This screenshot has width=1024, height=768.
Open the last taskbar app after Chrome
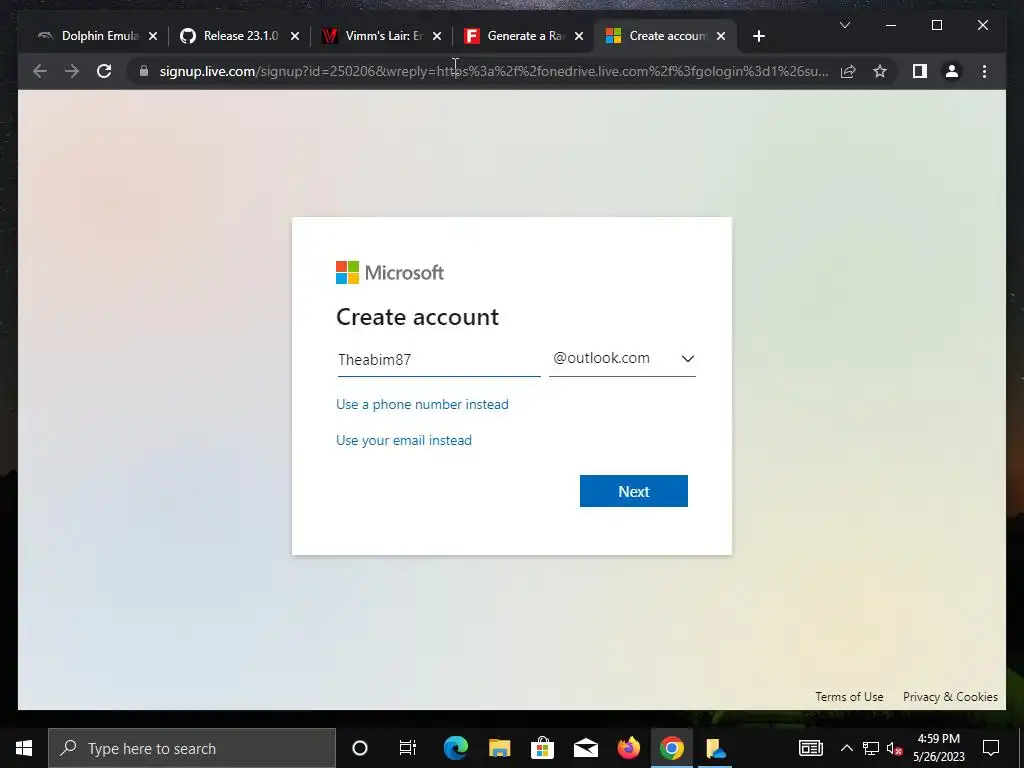coord(716,748)
